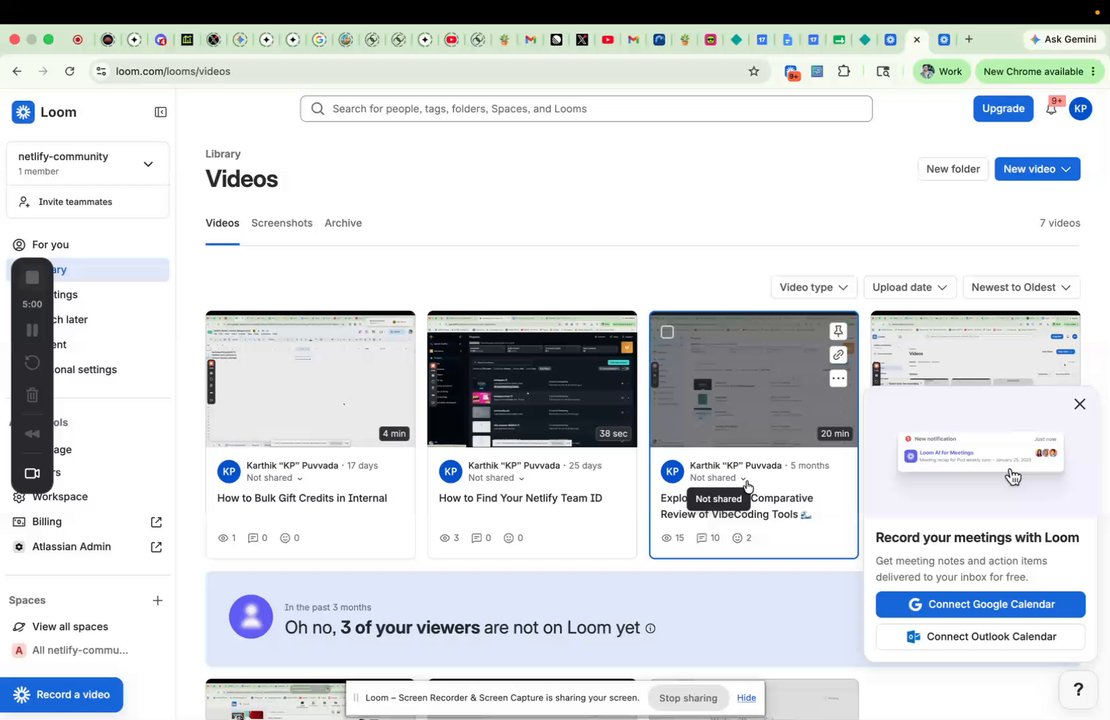Collapse the Loom sidebar panel
Viewport: 1110px width, 720px height.
pyautogui.click(x=161, y=112)
